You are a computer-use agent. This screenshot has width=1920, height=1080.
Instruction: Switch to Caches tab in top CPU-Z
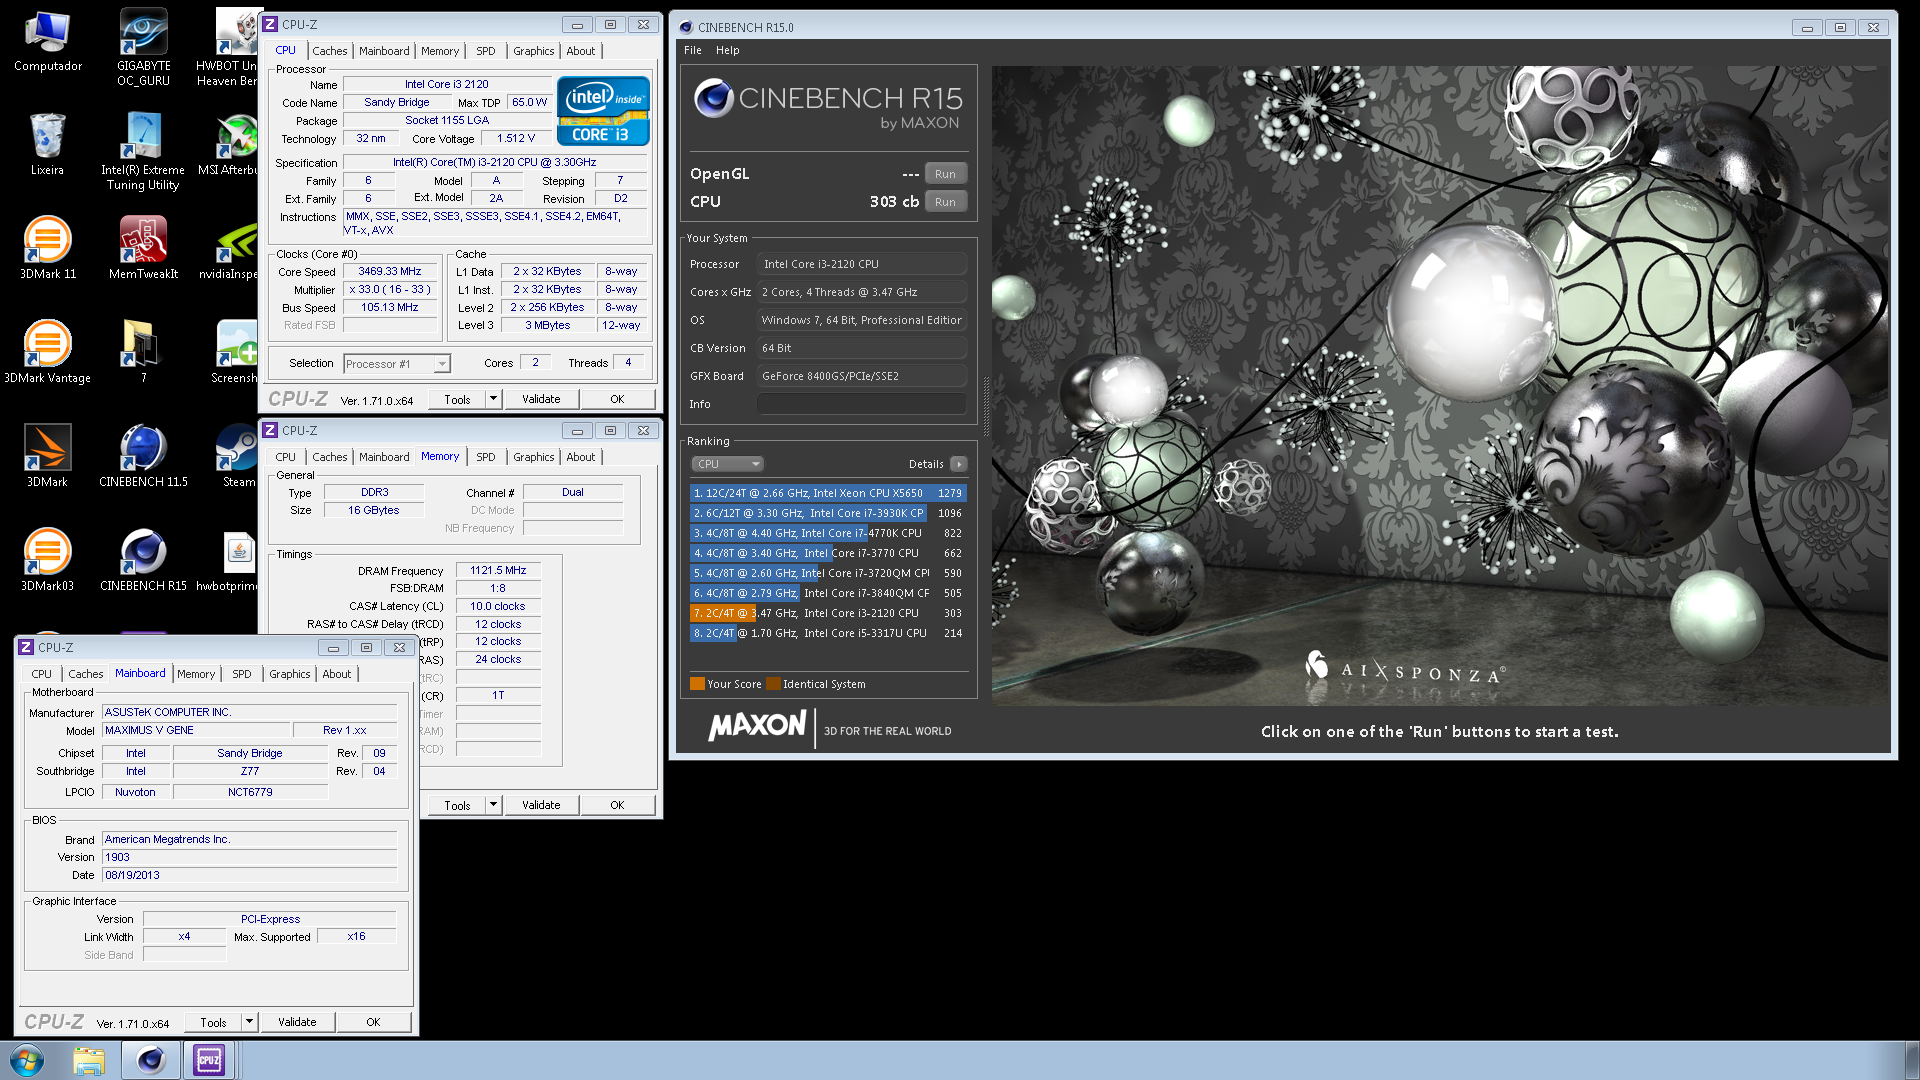pos(329,51)
